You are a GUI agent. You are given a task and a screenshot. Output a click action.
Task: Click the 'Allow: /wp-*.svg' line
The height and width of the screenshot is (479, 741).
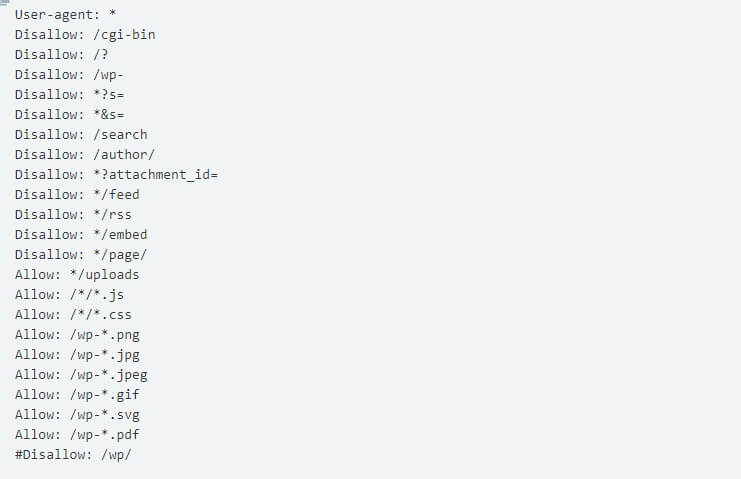pos(77,414)
